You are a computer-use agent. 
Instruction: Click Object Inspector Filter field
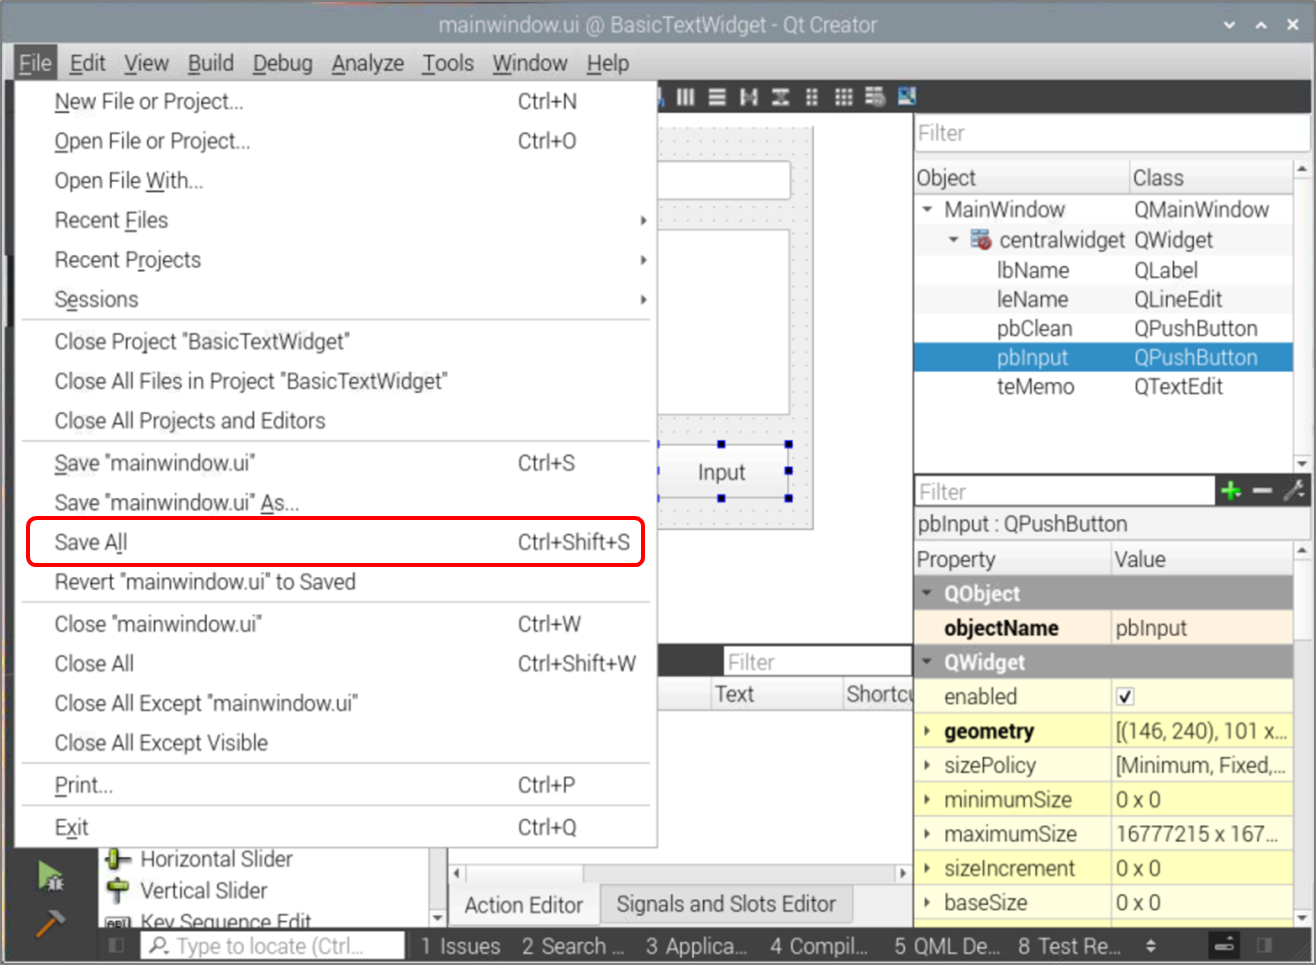pyautogui.click(x=1110, y=133)
